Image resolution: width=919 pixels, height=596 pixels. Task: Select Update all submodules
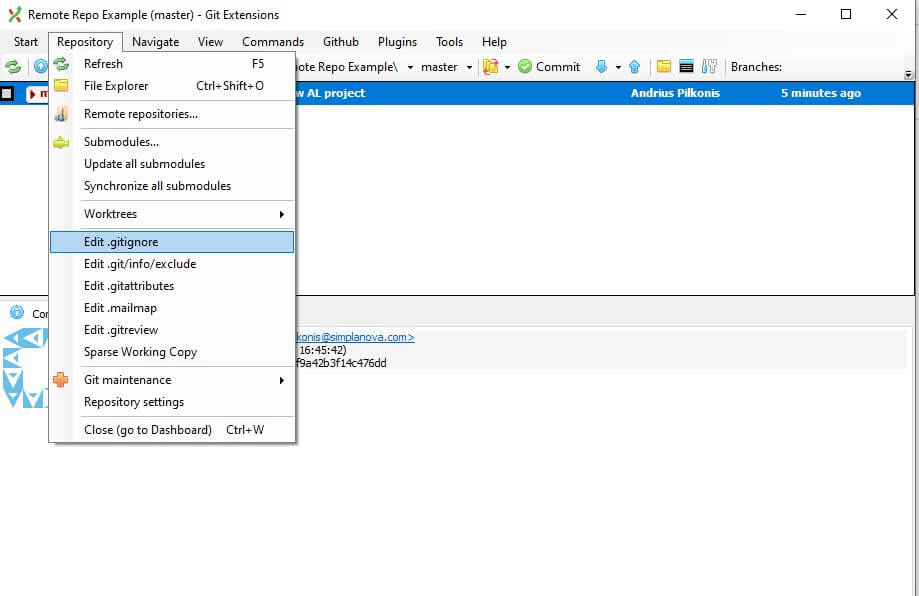172,164
